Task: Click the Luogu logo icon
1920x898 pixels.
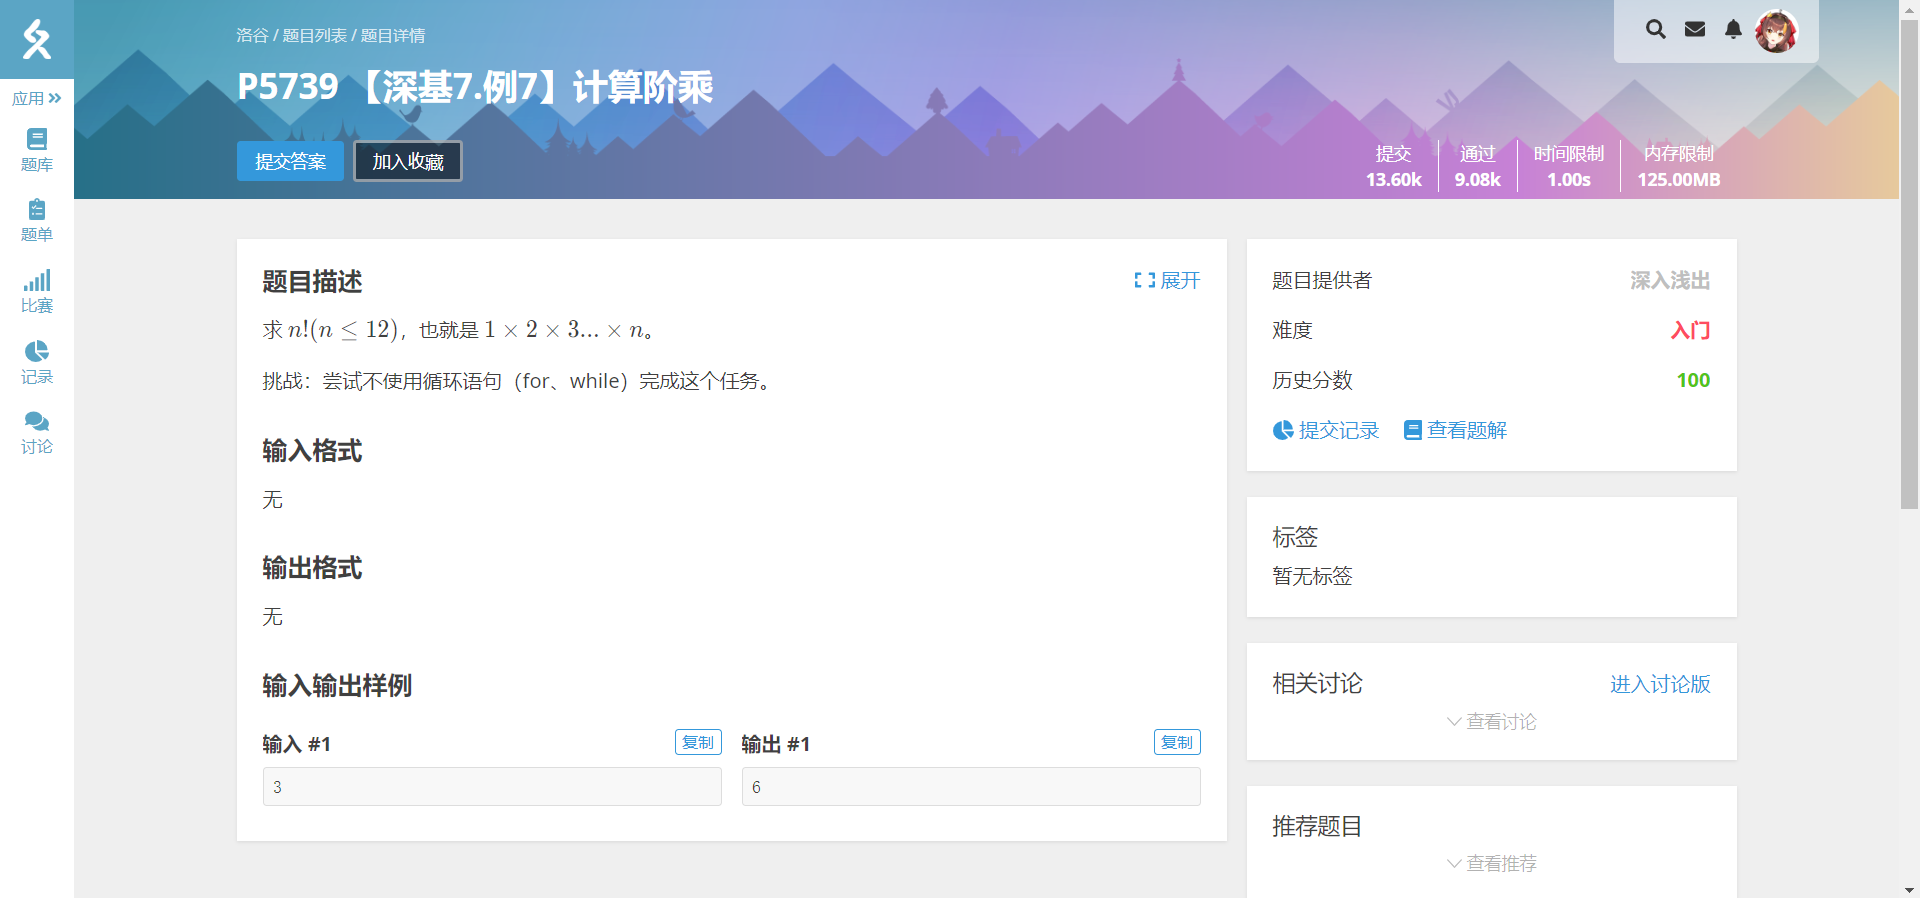Action: coord(37,39)
